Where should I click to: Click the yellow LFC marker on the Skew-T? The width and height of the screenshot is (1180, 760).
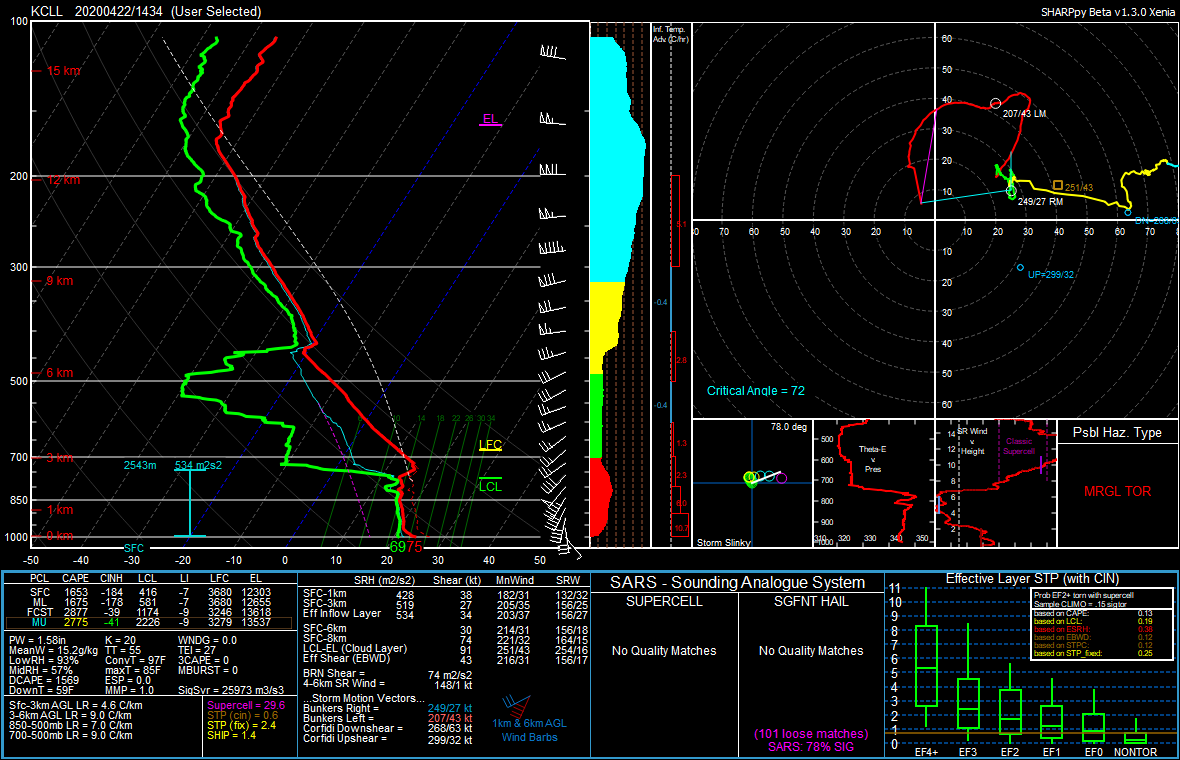[x=490, y=446]
